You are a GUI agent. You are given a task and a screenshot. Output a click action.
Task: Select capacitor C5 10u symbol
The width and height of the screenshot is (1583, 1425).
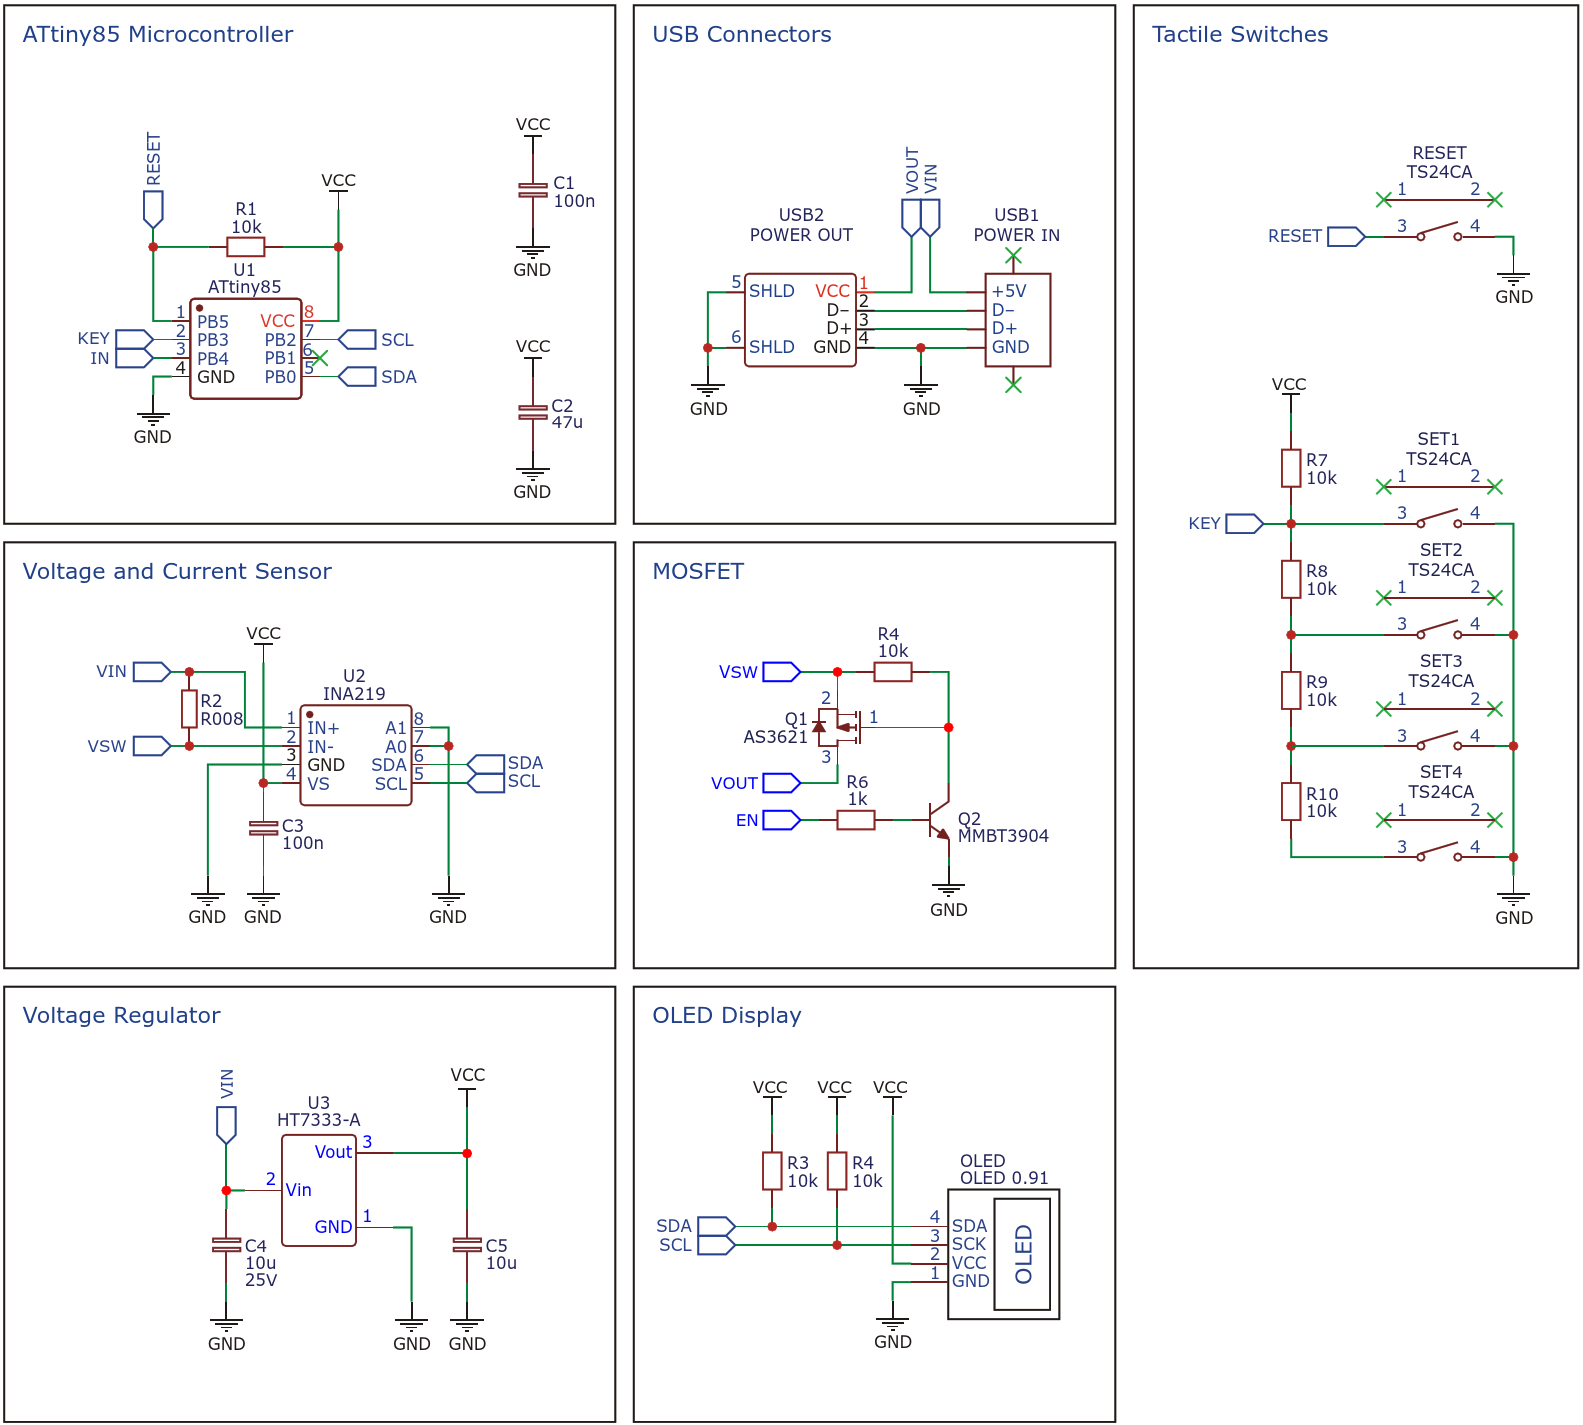pyautogui.click(x=467, y=1245)
